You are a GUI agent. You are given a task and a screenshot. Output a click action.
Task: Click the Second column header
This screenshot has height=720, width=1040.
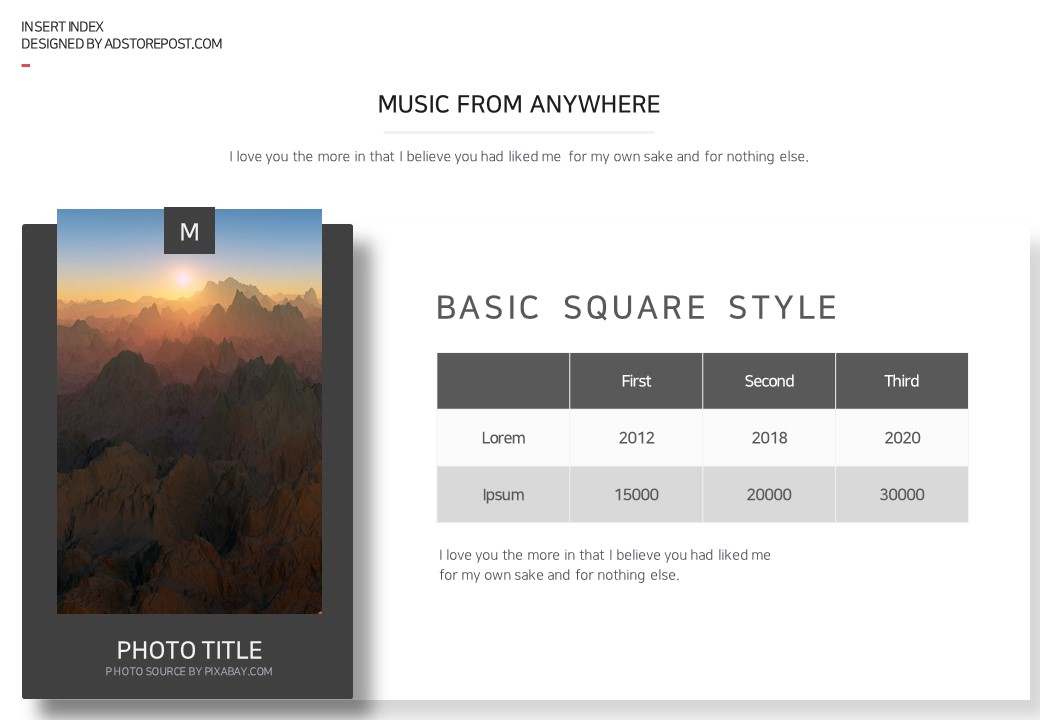(x=769, y=381)
